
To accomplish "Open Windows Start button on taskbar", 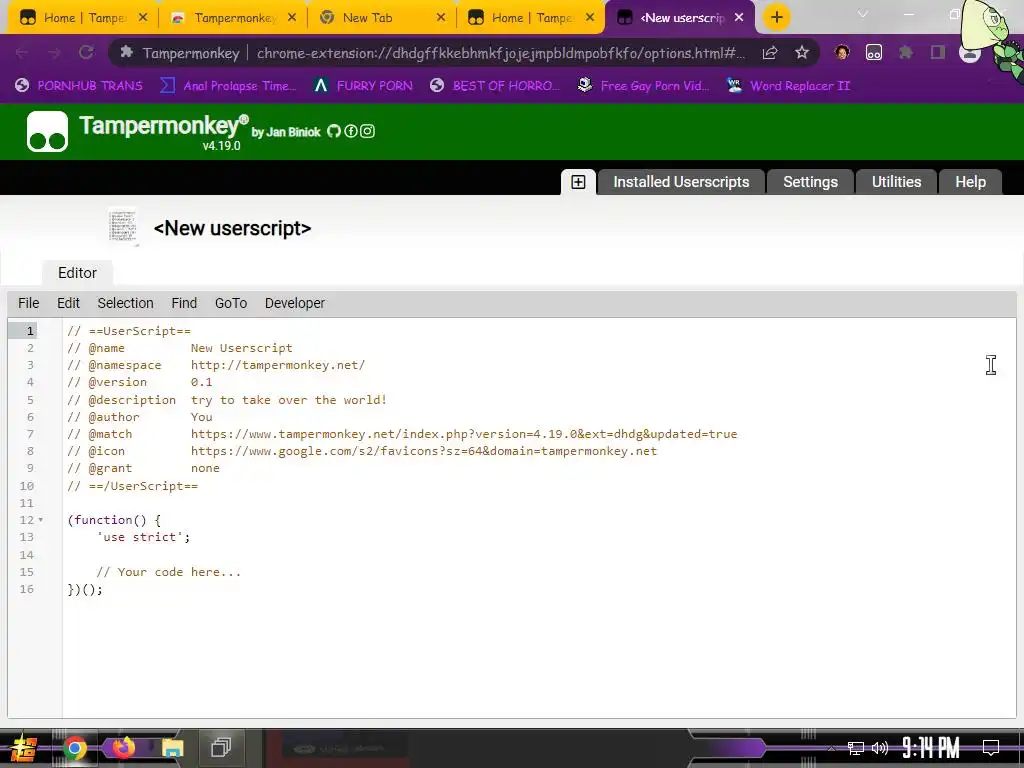I will tap(23, 748).
